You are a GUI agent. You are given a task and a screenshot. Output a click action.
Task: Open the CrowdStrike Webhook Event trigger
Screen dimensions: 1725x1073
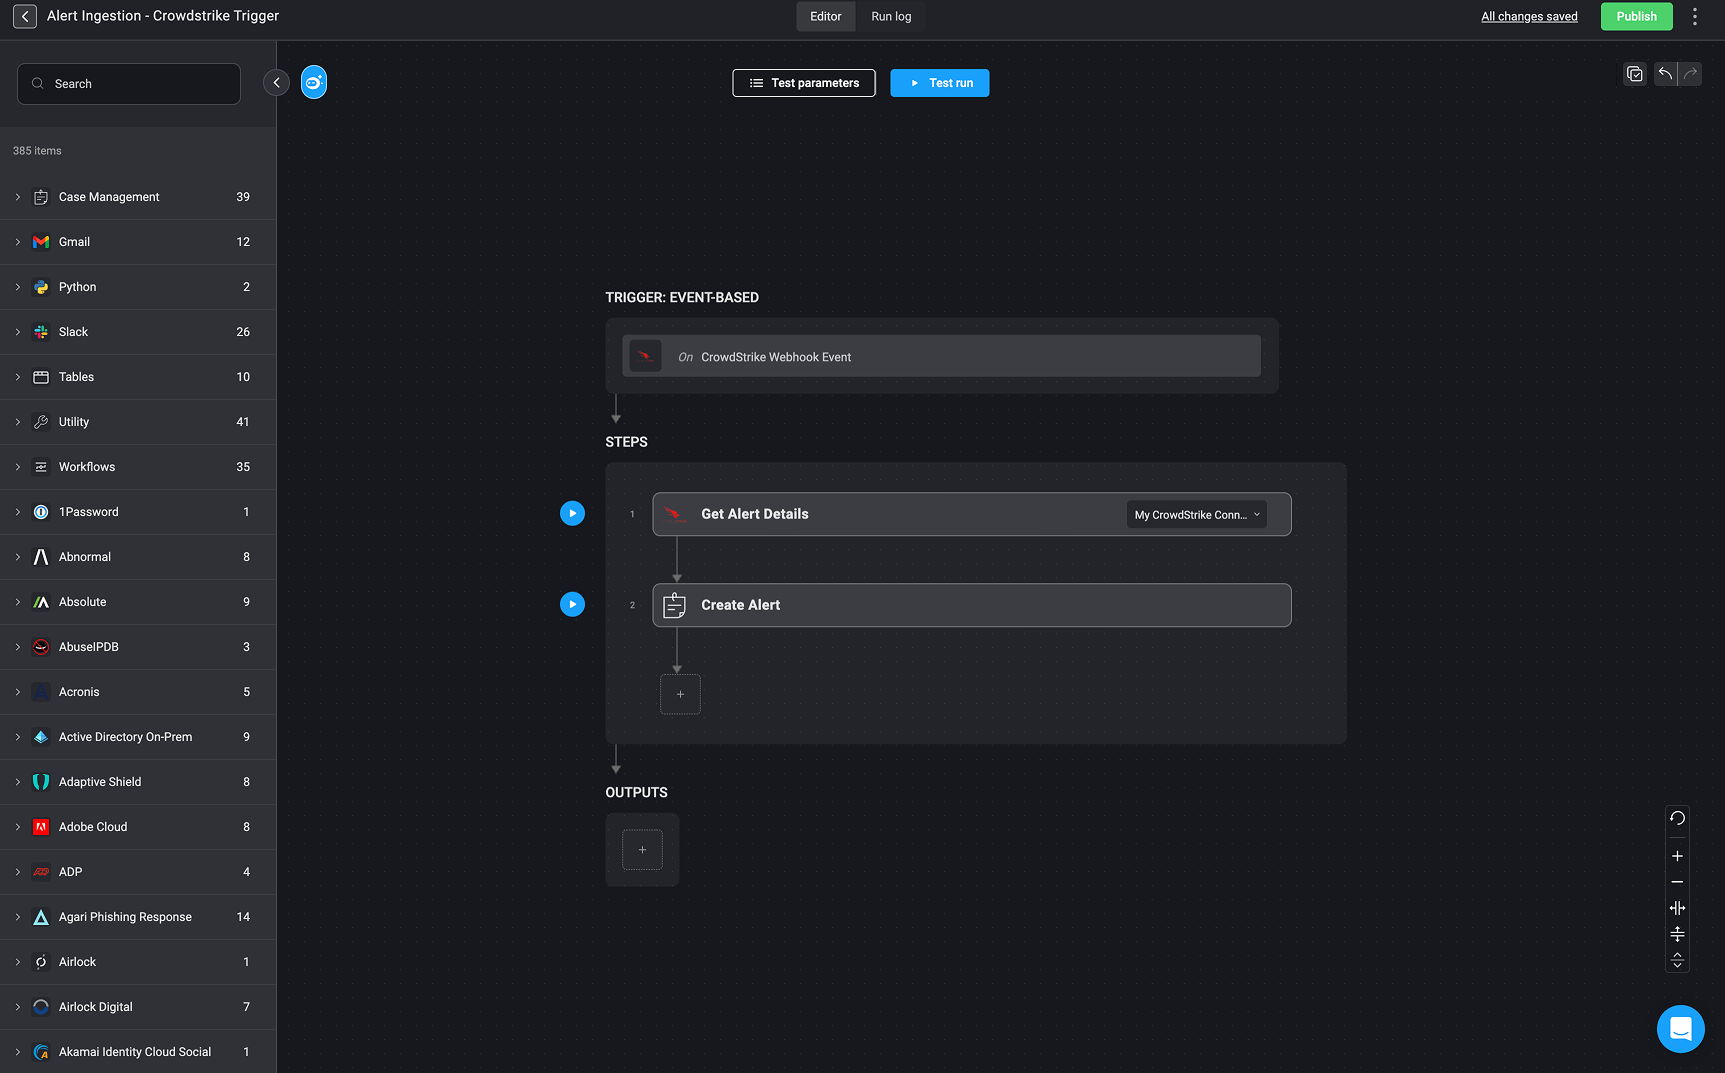click(x=941, y=356)
